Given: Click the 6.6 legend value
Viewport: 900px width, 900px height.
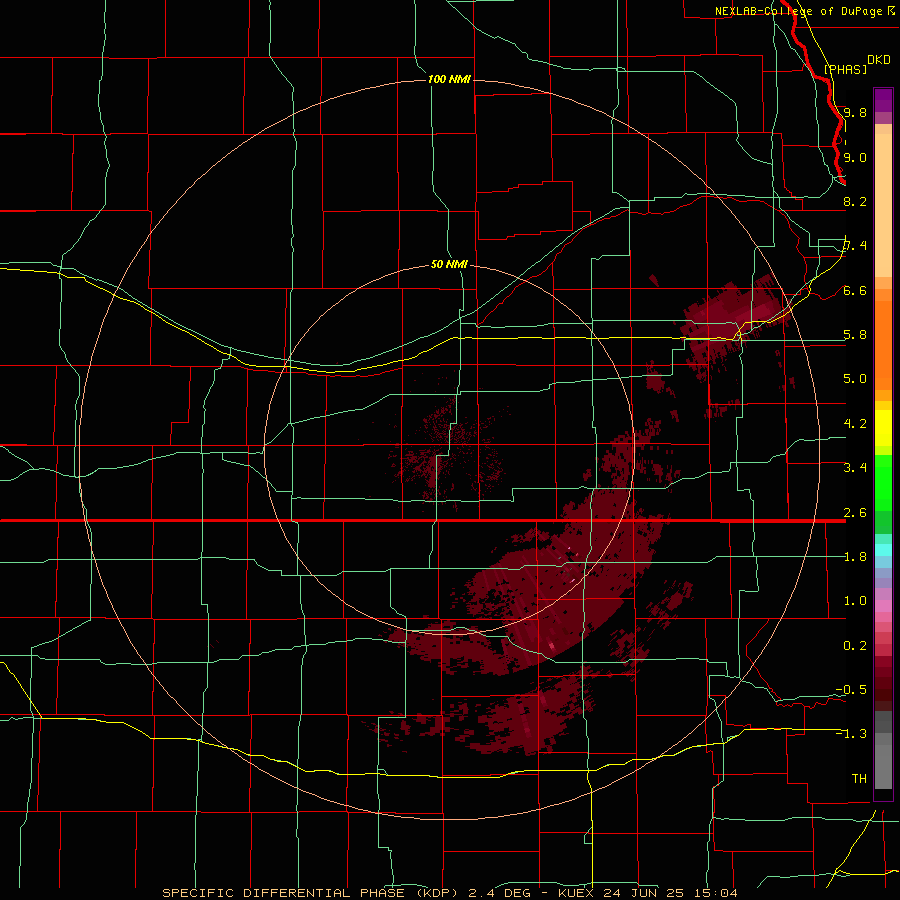Looking at the screenshot, I should tap(855, 290).
